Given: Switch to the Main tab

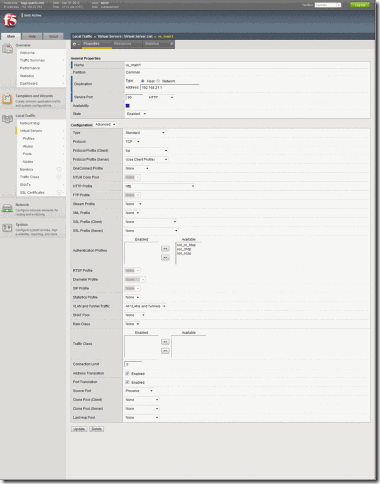Looking at the screenshot, I should 11,36.
